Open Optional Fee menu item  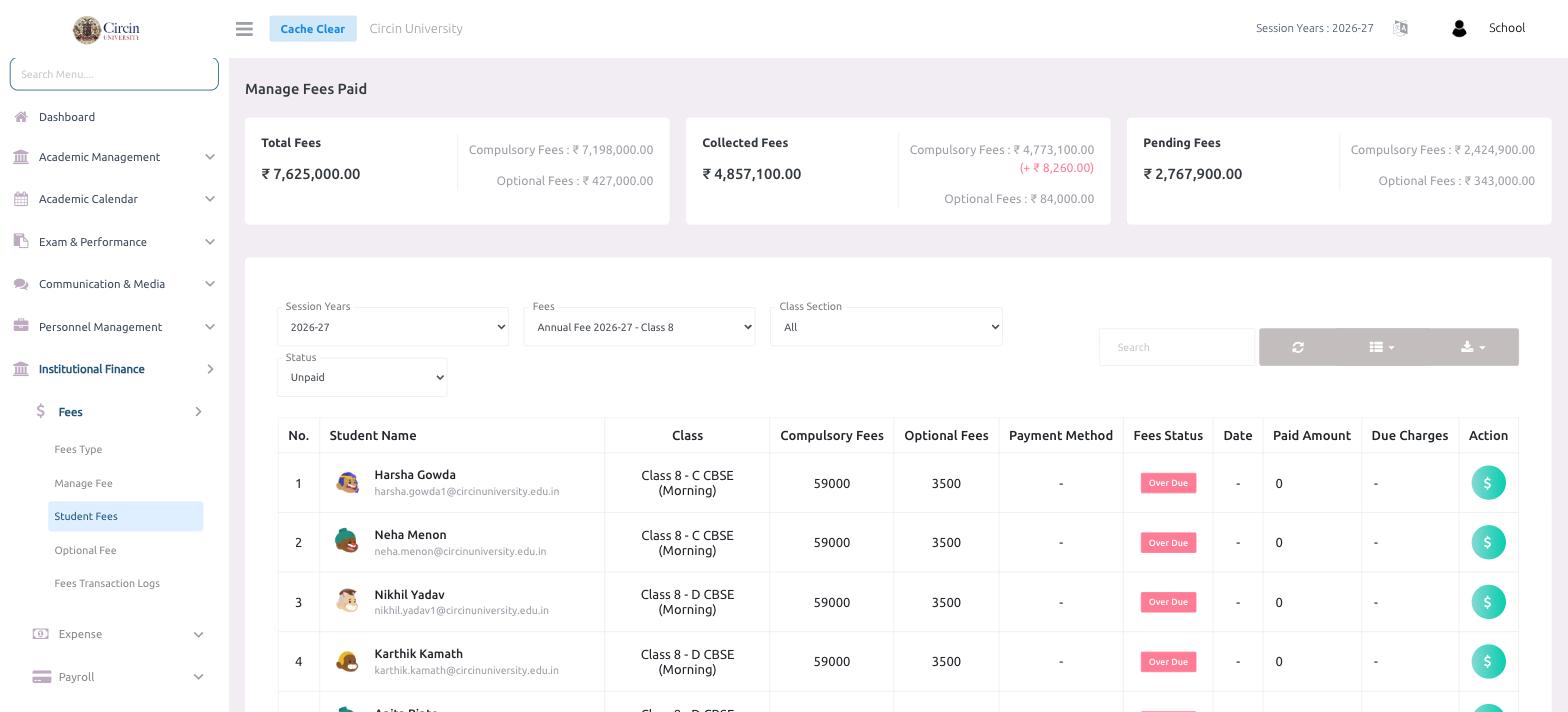click(85, 550)
